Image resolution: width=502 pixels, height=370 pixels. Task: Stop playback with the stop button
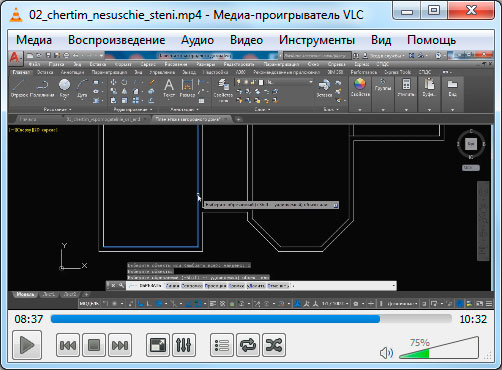click(94, 345)
